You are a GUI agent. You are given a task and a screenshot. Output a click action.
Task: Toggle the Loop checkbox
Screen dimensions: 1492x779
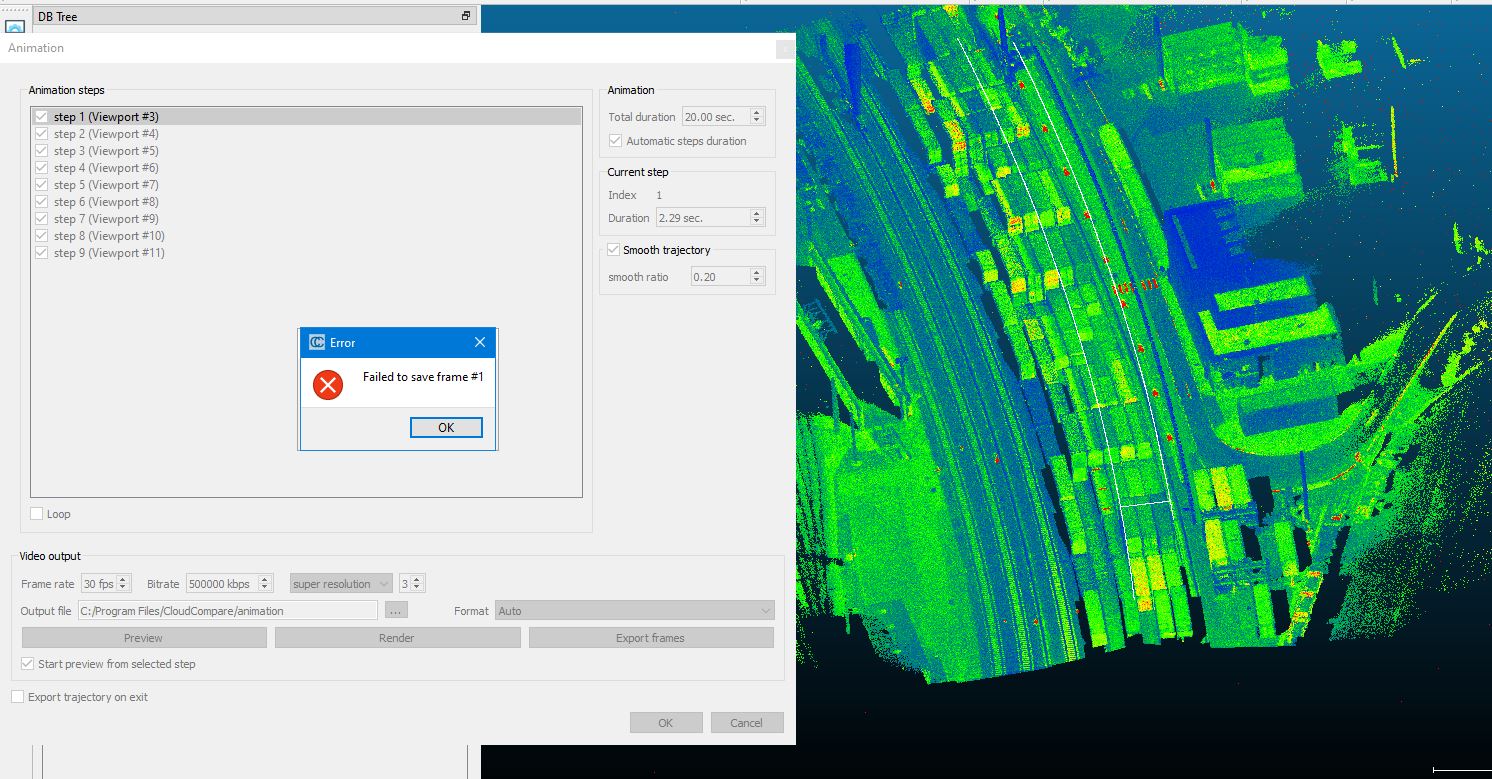pyautogui.click(x=37, y=514)
